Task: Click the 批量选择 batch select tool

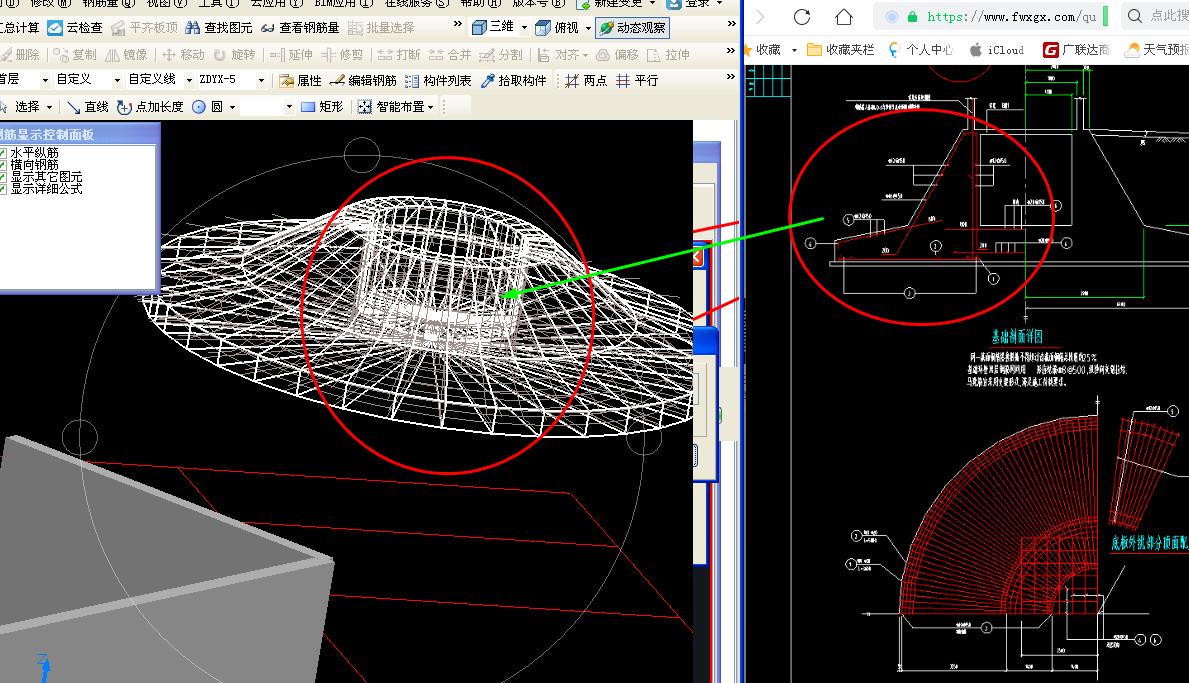Action: tap(381, 27)
